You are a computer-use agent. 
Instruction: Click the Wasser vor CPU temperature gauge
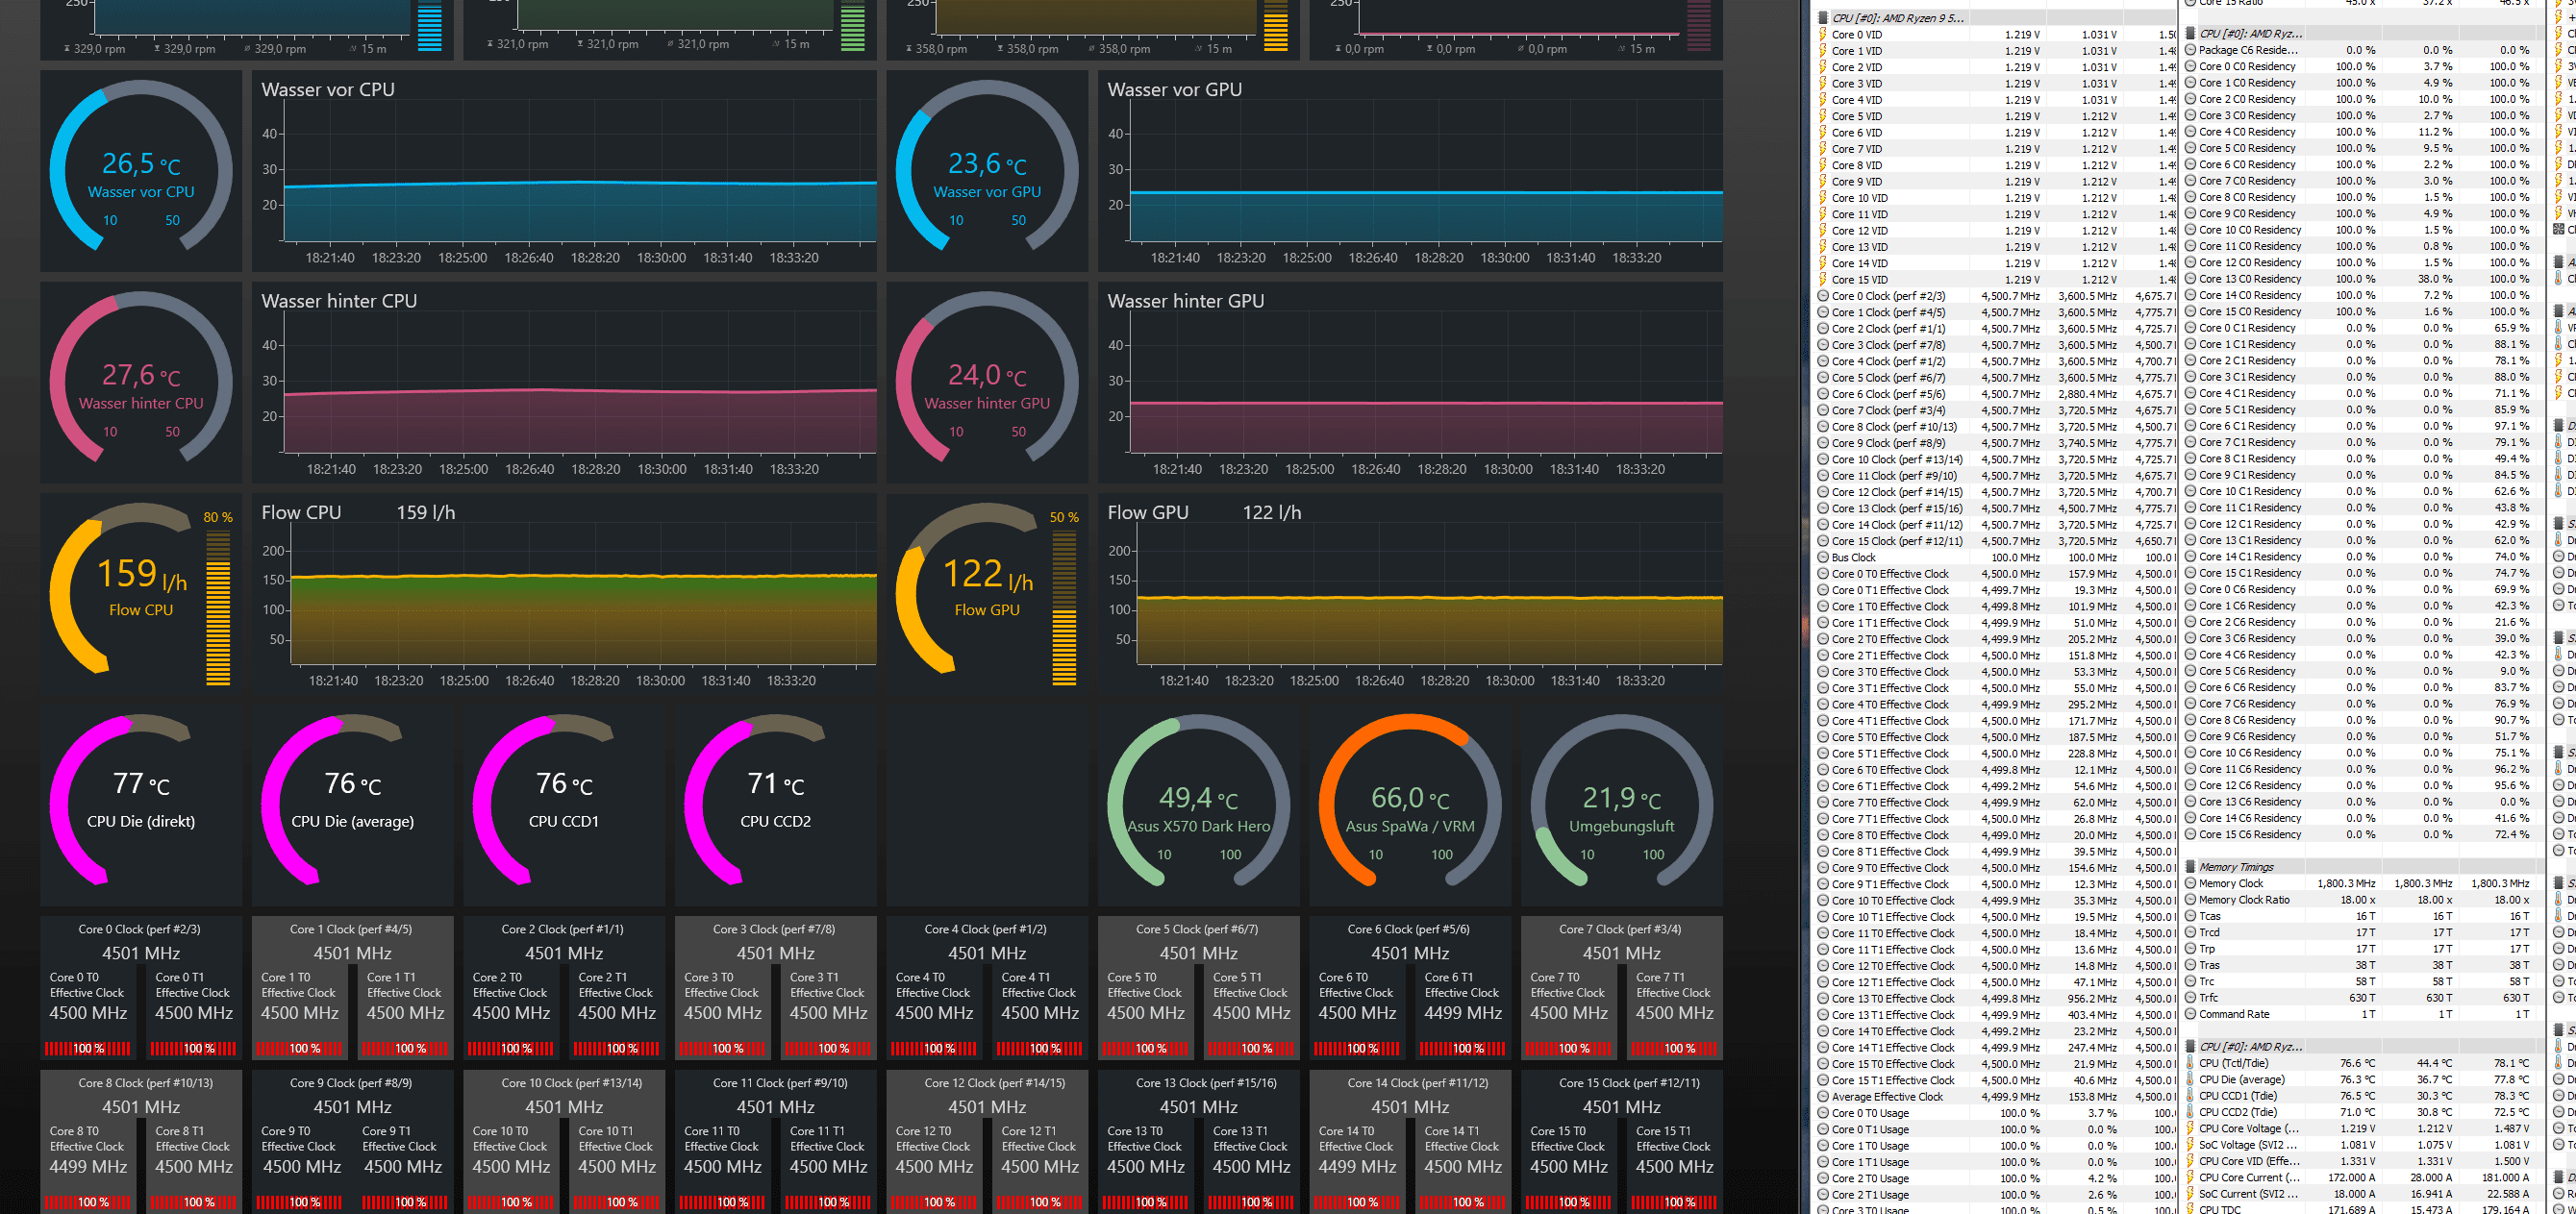pos(141,170)
